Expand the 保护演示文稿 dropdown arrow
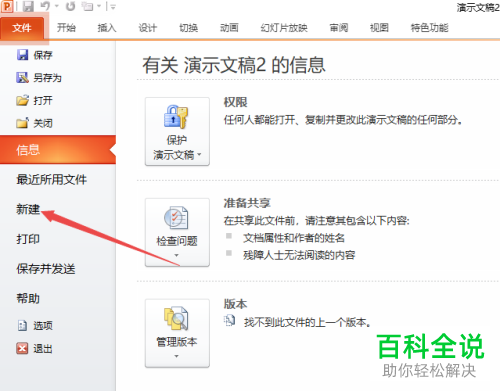This screenshot has width=500, height=391. click(x=199, y=155)
